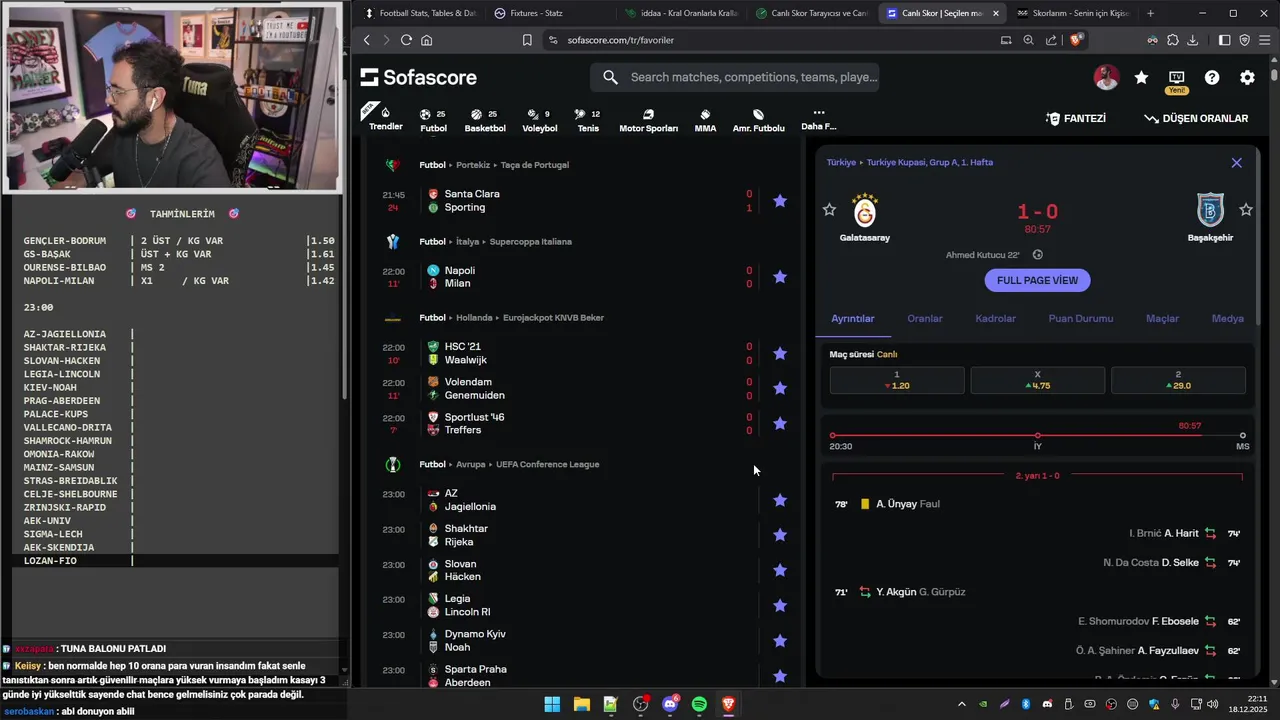
Task: Open Spotify from the taskbar
Action: (699, 705)
